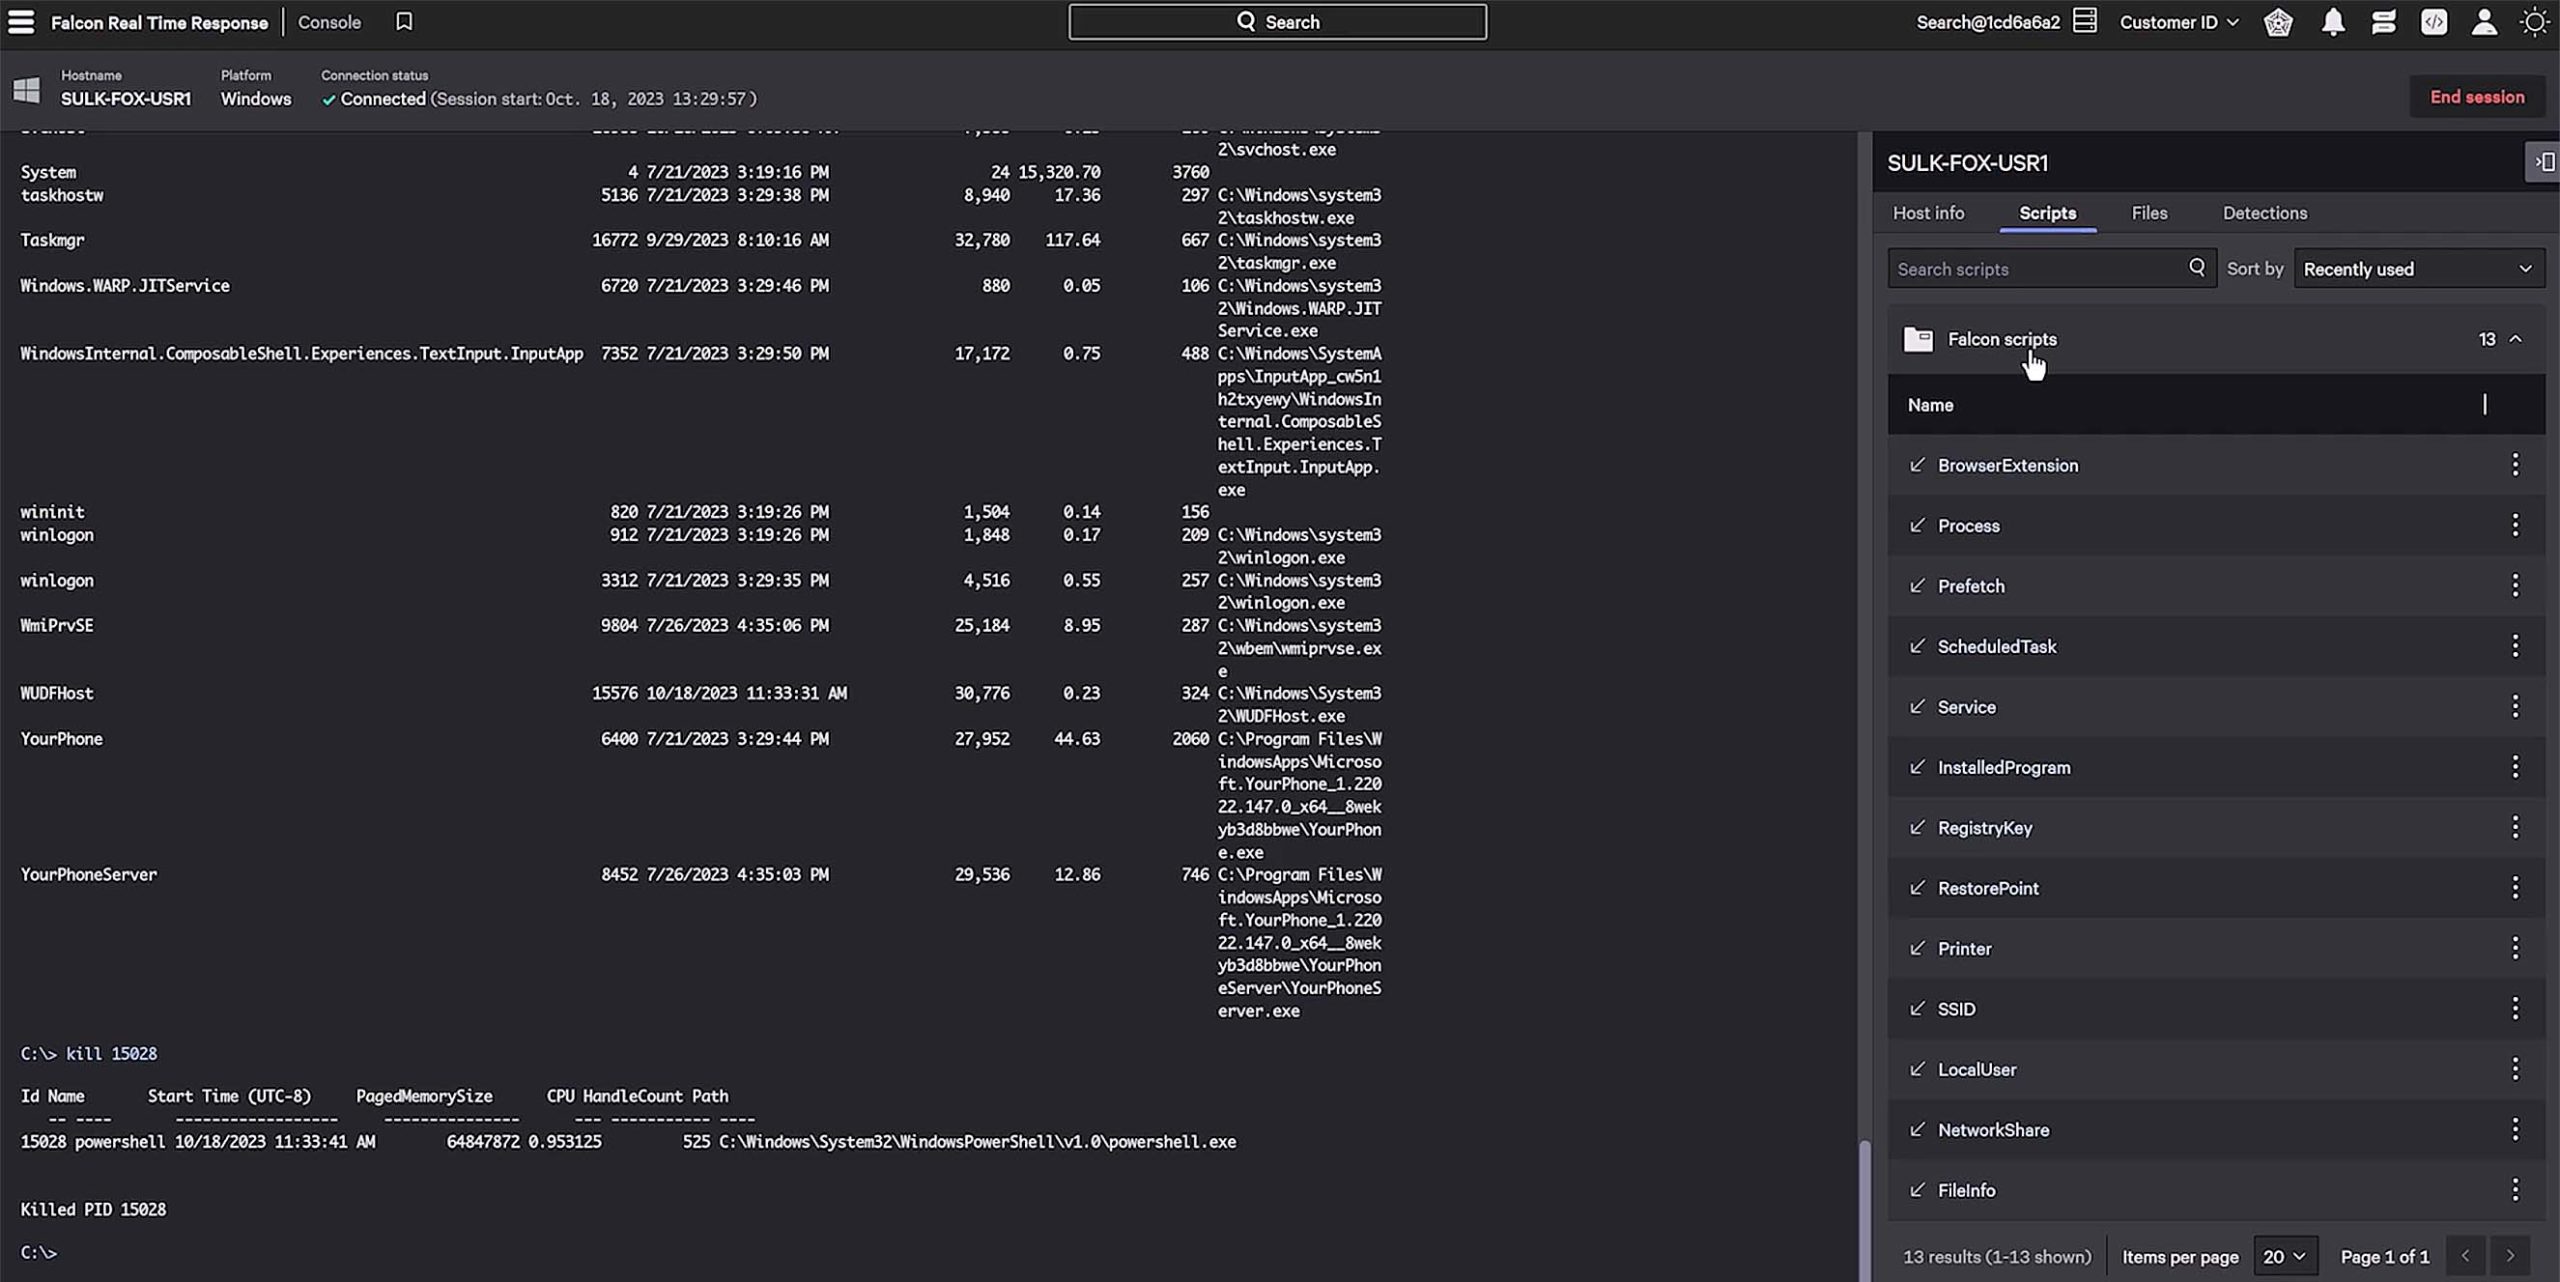The width and height of the screenshot is (2560, 1282).
Task: Open the main navigation hamburger menu
Action: pyautogui.click(x=20, y=21)
